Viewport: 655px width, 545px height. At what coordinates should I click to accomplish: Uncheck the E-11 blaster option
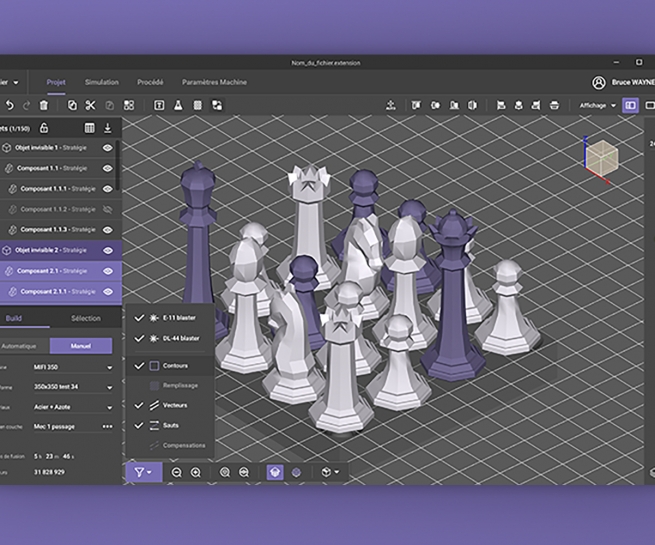tap(140, 318)
